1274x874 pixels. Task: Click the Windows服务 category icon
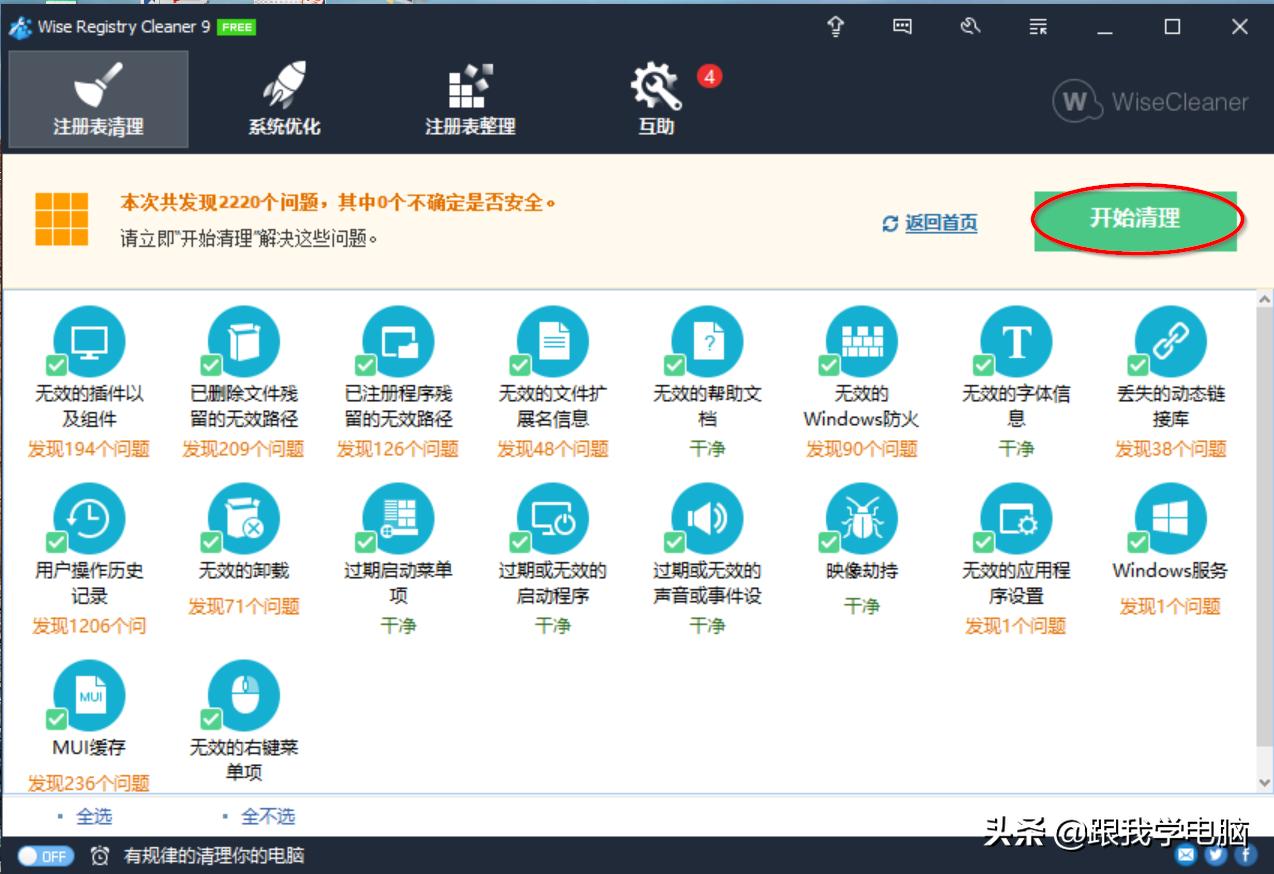tap(1169, 519)
